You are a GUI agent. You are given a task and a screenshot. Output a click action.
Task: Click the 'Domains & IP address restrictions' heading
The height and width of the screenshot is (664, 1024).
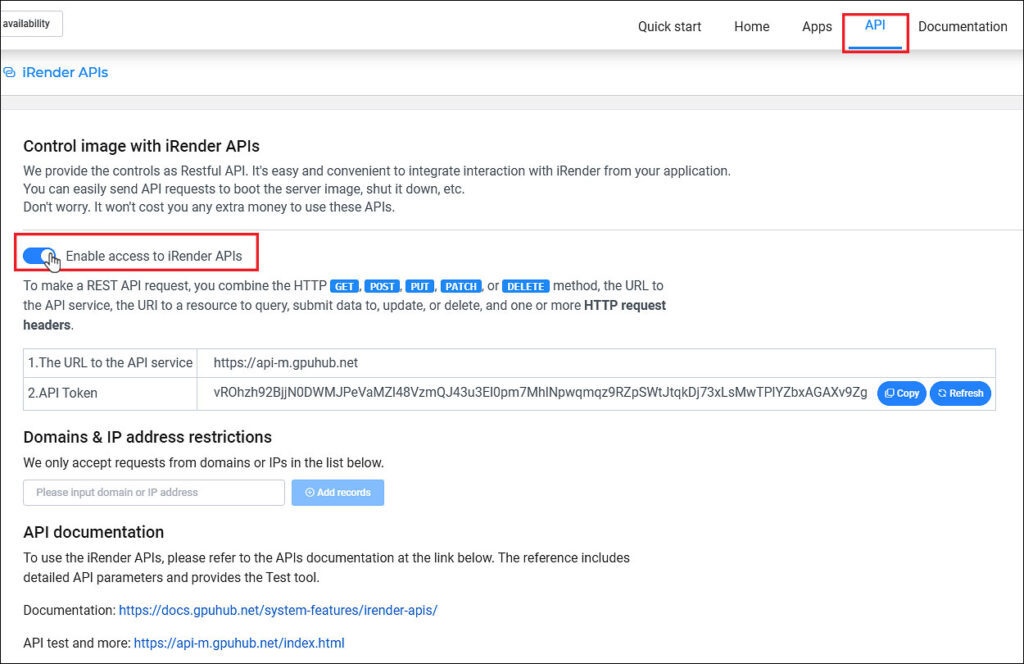click(148, 437)
